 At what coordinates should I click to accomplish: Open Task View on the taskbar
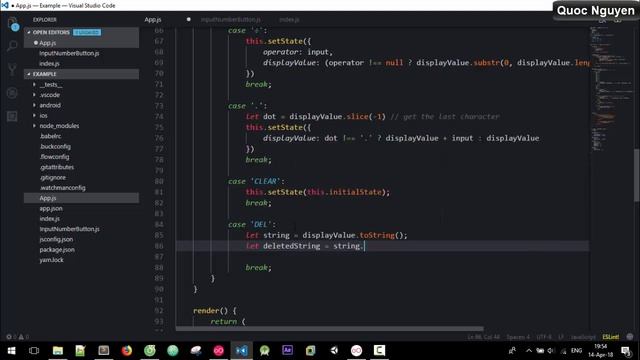[34, 351]
